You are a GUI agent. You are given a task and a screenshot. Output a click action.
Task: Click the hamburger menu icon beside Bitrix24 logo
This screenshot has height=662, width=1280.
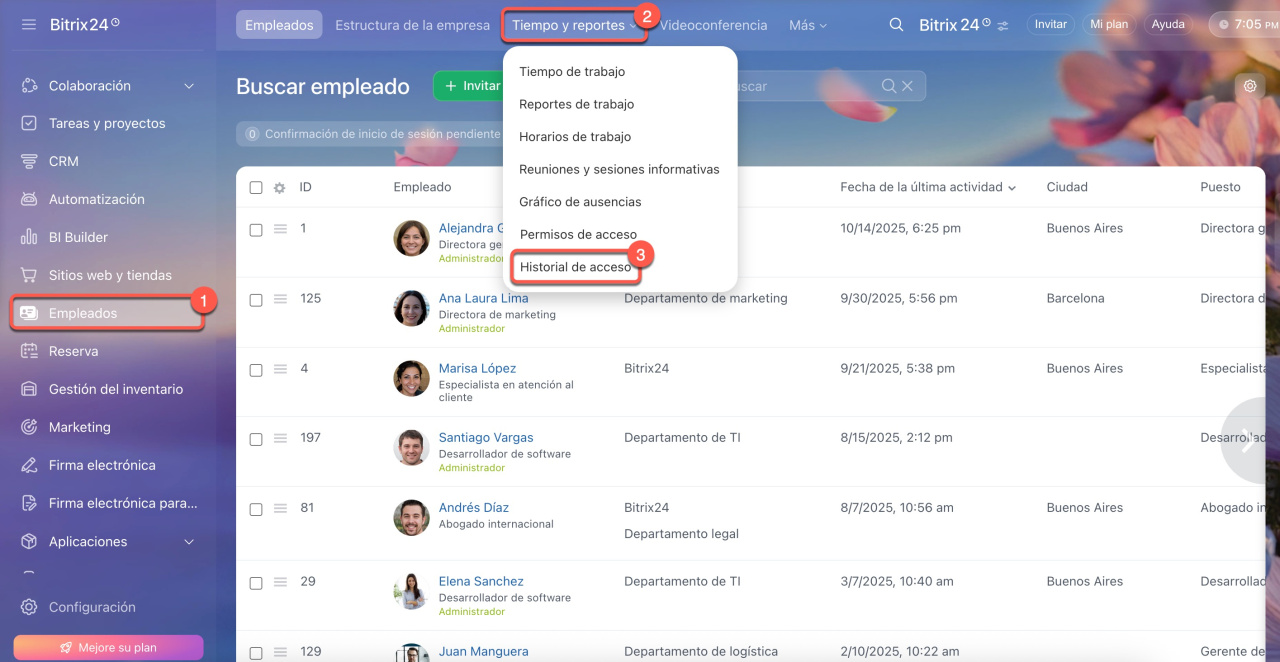[29, 24]
